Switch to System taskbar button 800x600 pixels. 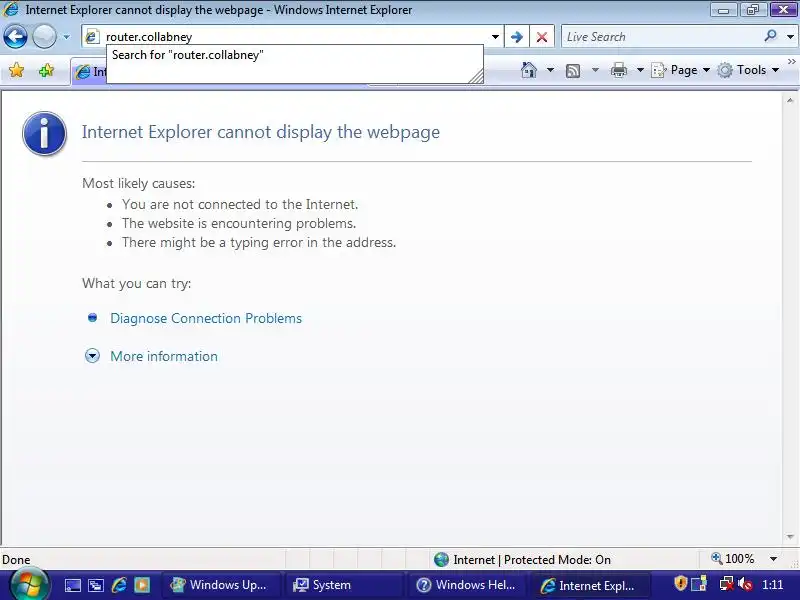coord(344,585)
